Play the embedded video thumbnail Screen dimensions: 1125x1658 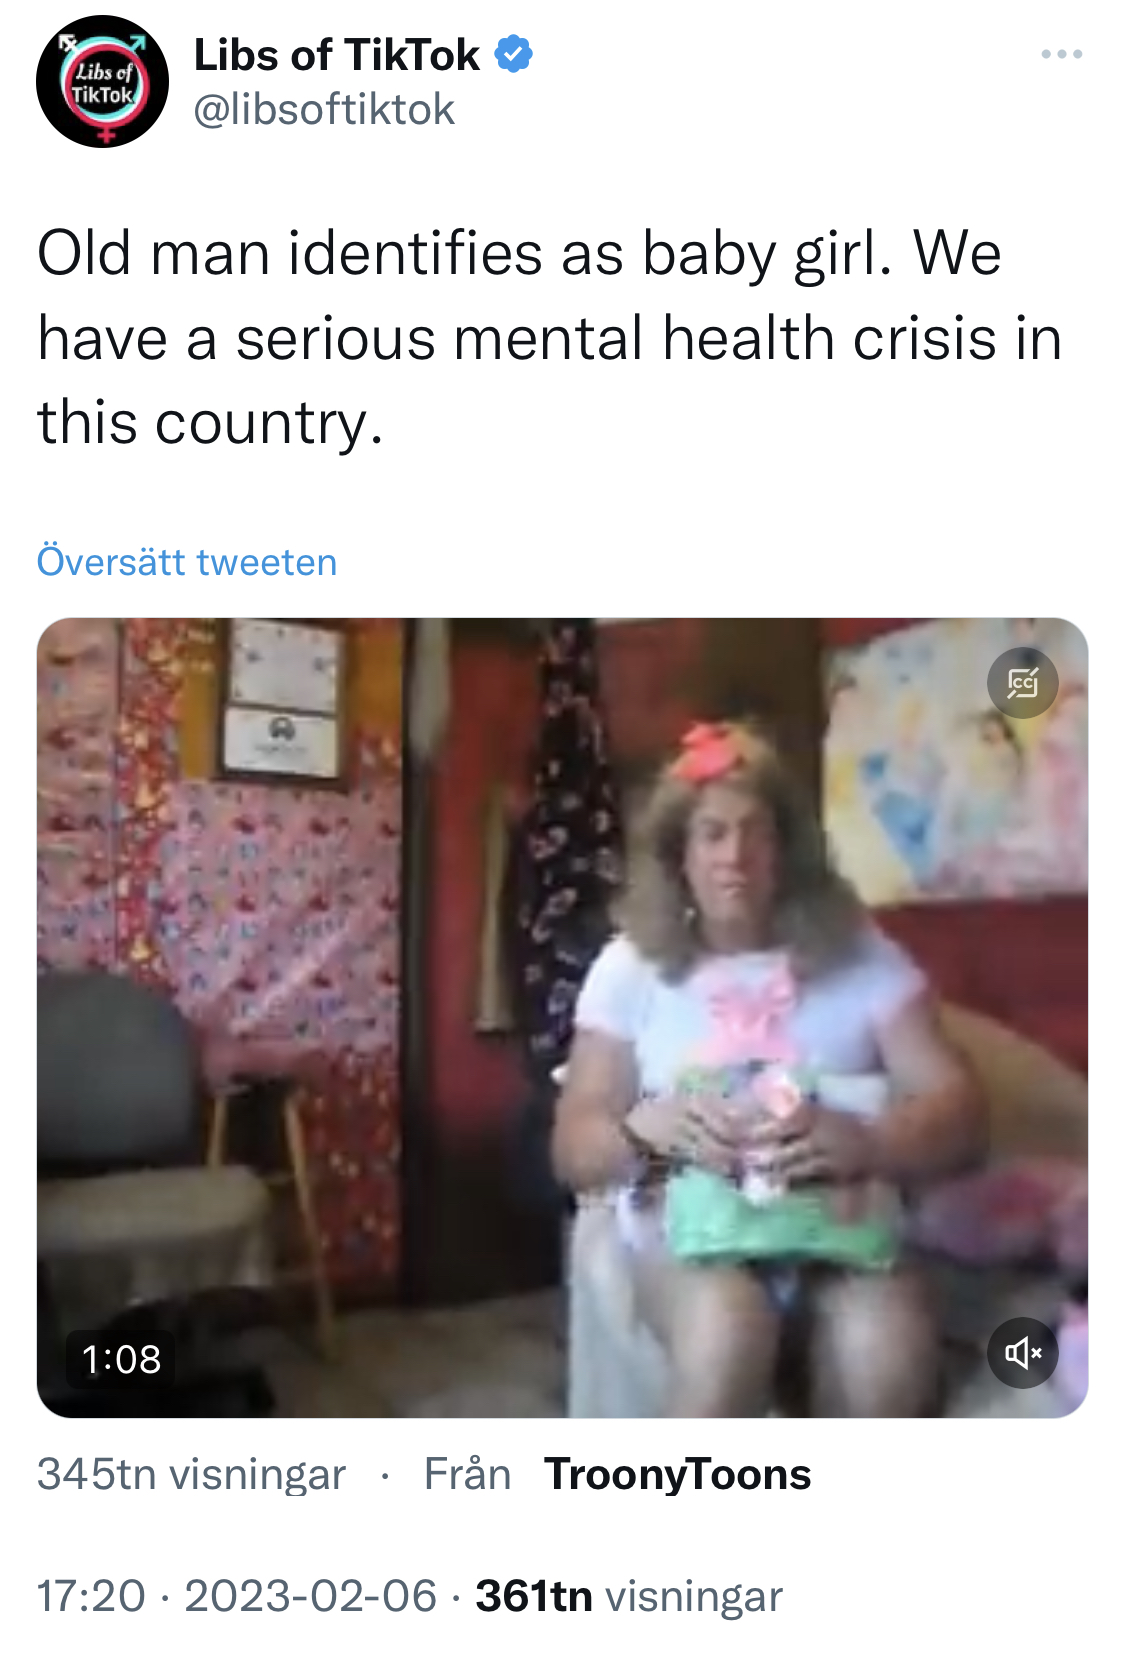click(x=562, y=1017)
